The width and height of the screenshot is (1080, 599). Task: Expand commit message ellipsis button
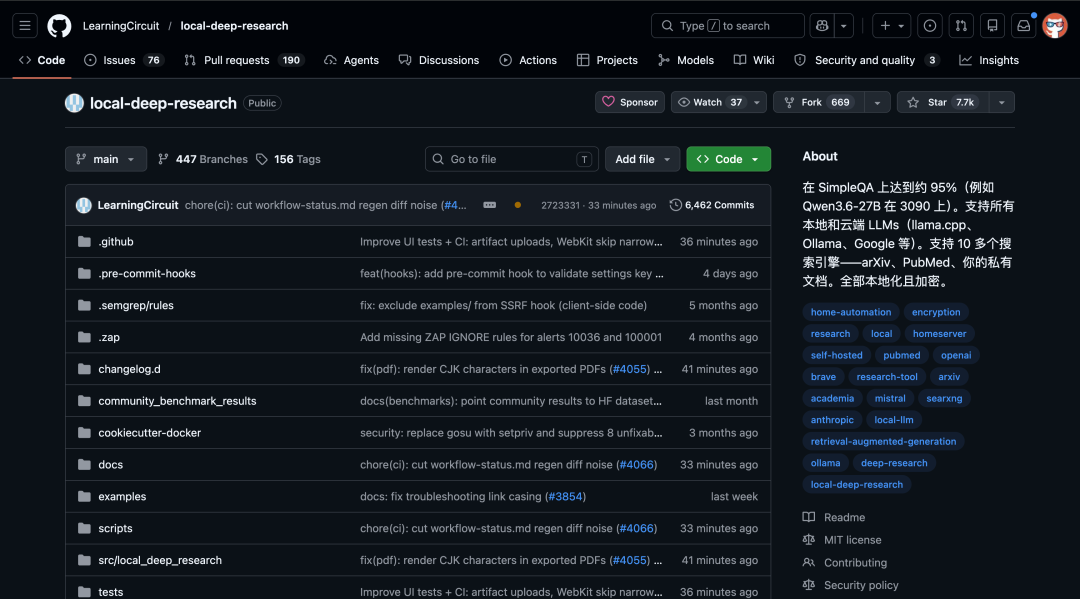coord(490,205)
